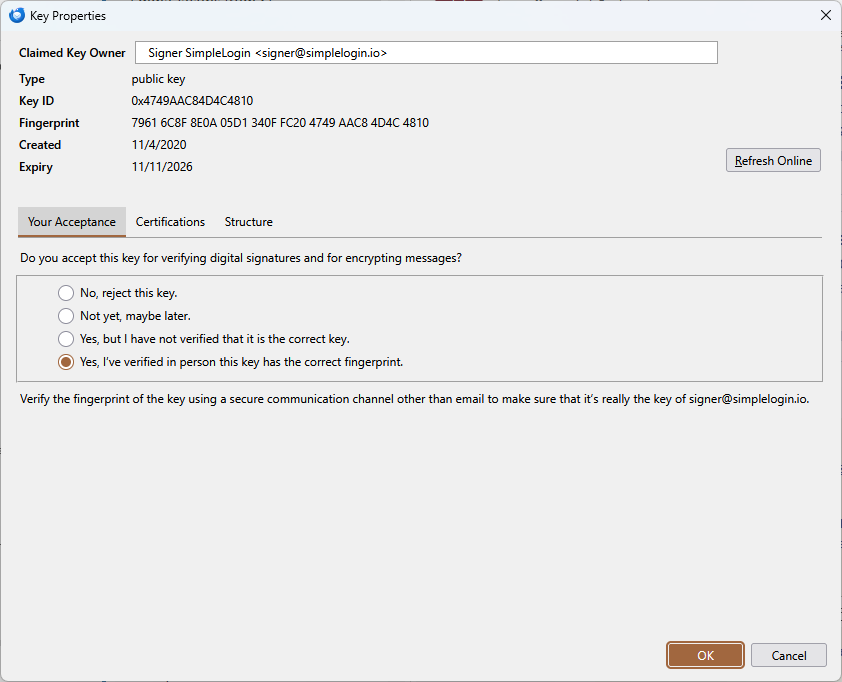Go to the Structure tab
This screenshot has height=682, width=842.
[x=248, y=222]
